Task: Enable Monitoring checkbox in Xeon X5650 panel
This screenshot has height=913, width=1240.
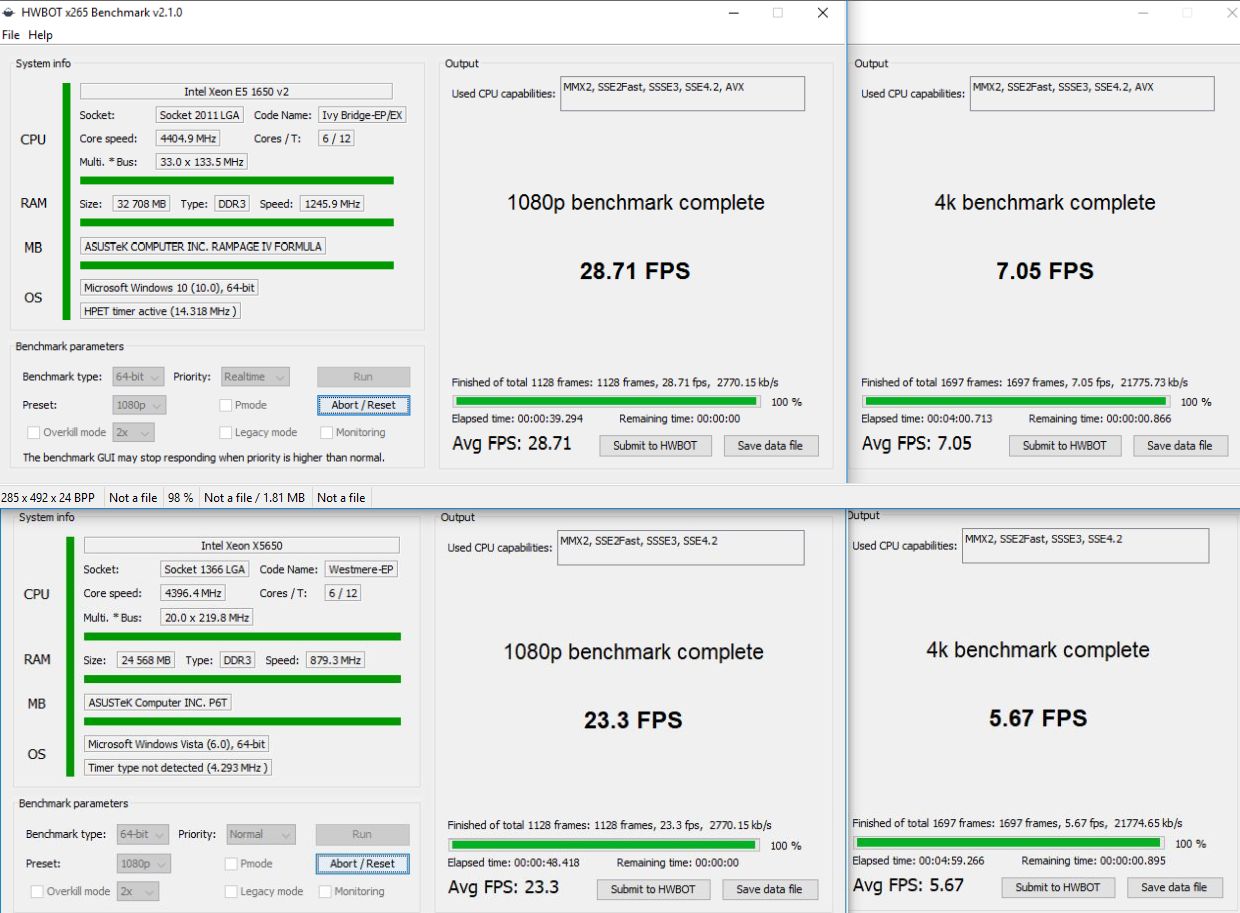Action: pyautogui.click(x=325, y=891)
